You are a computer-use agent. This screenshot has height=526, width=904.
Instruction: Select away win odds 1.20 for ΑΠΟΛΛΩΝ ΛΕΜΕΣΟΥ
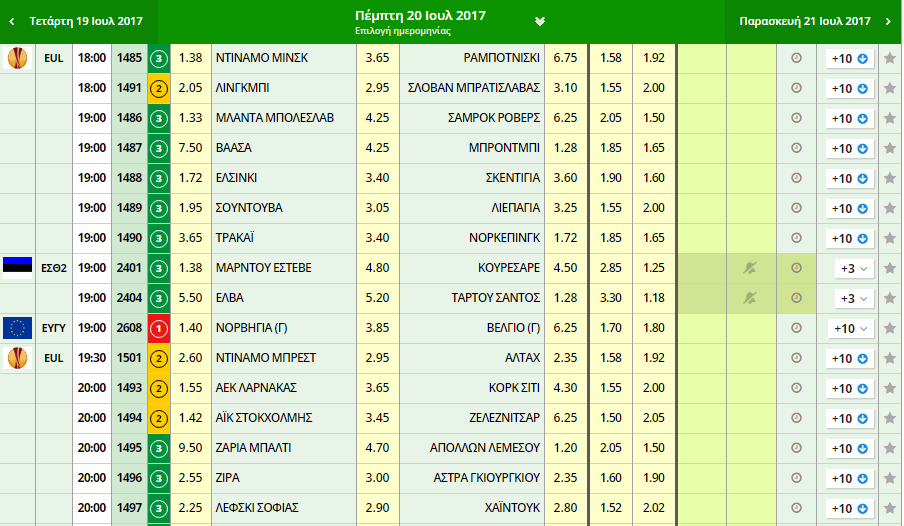tap(565, 448)
